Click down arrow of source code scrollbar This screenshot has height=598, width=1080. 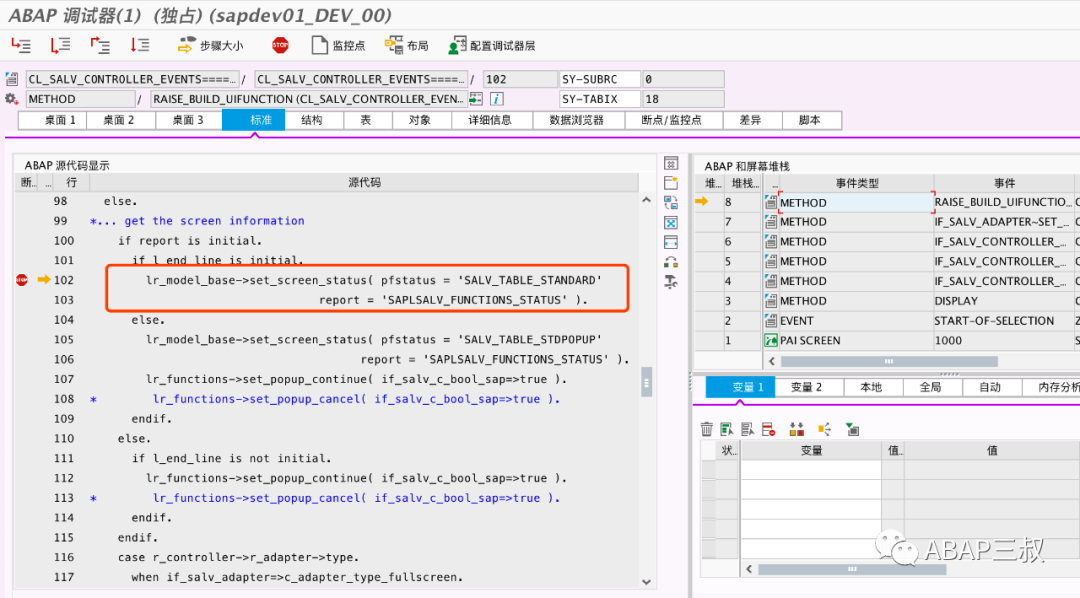(646, 582)
